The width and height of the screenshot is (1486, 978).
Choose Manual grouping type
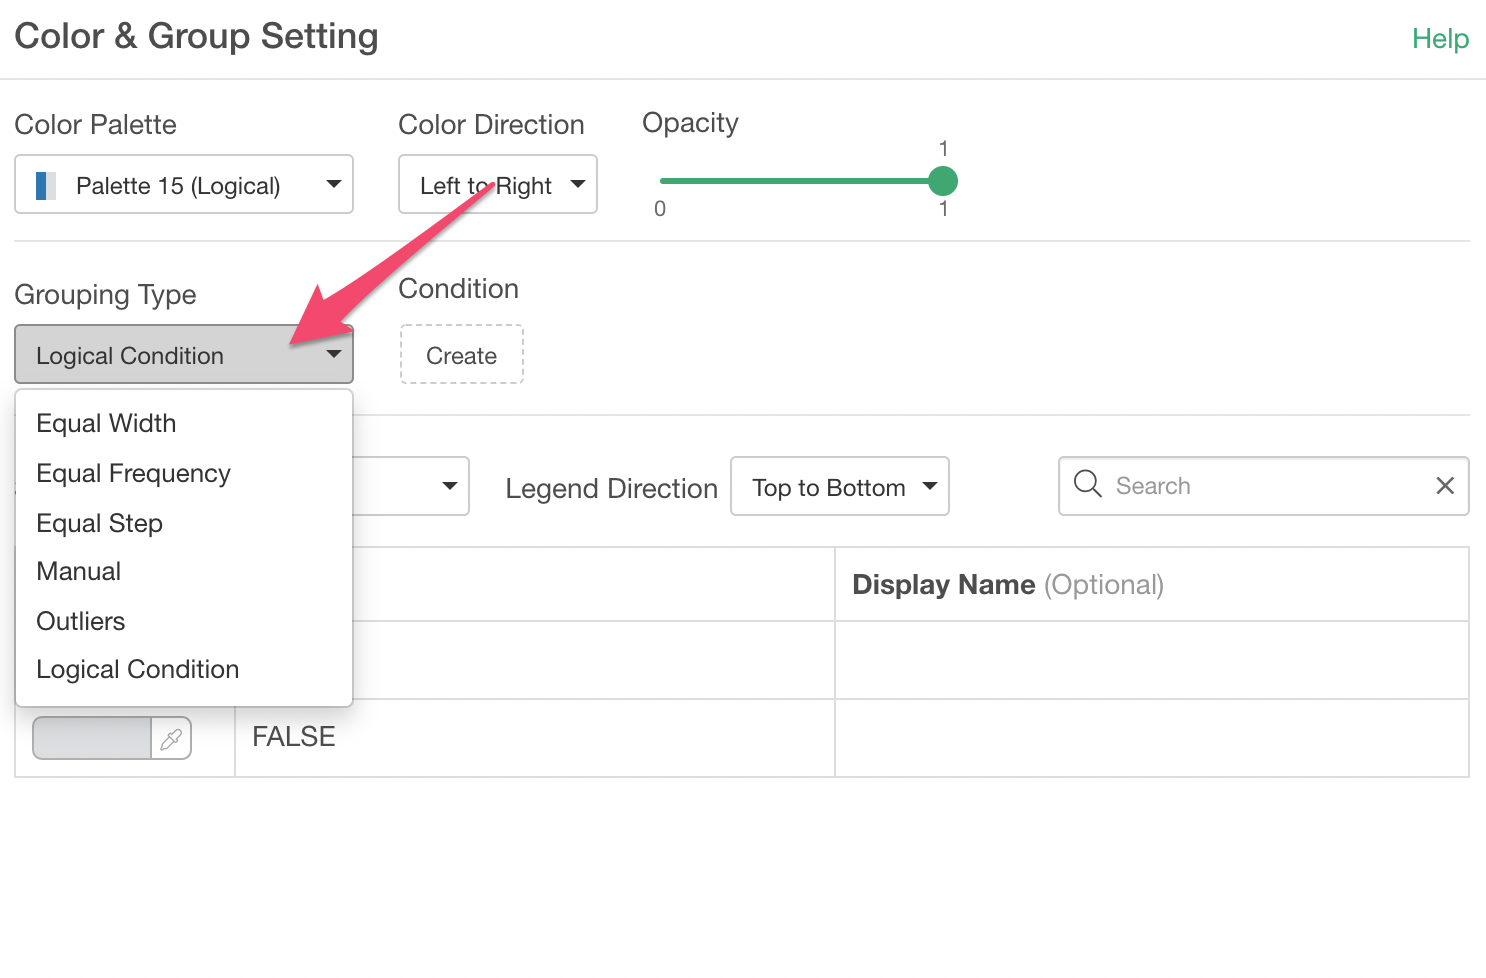78,572
